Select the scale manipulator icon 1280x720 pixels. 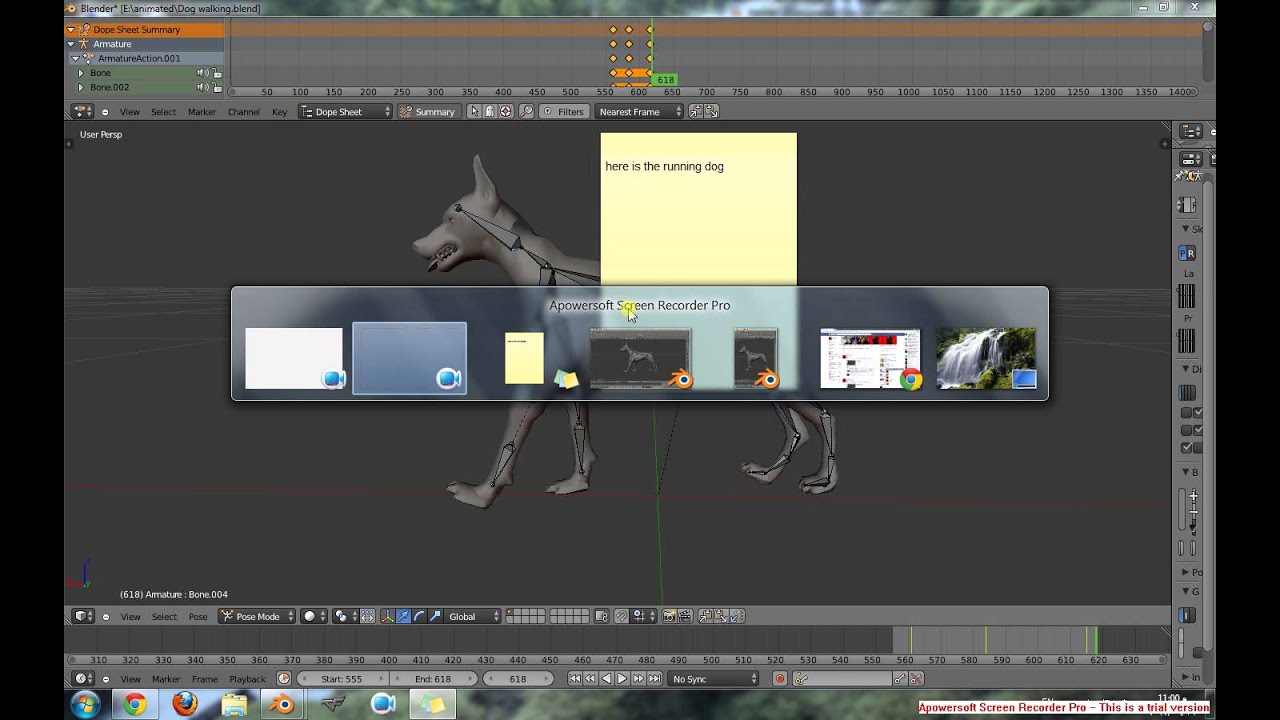[x=434, y=617]
